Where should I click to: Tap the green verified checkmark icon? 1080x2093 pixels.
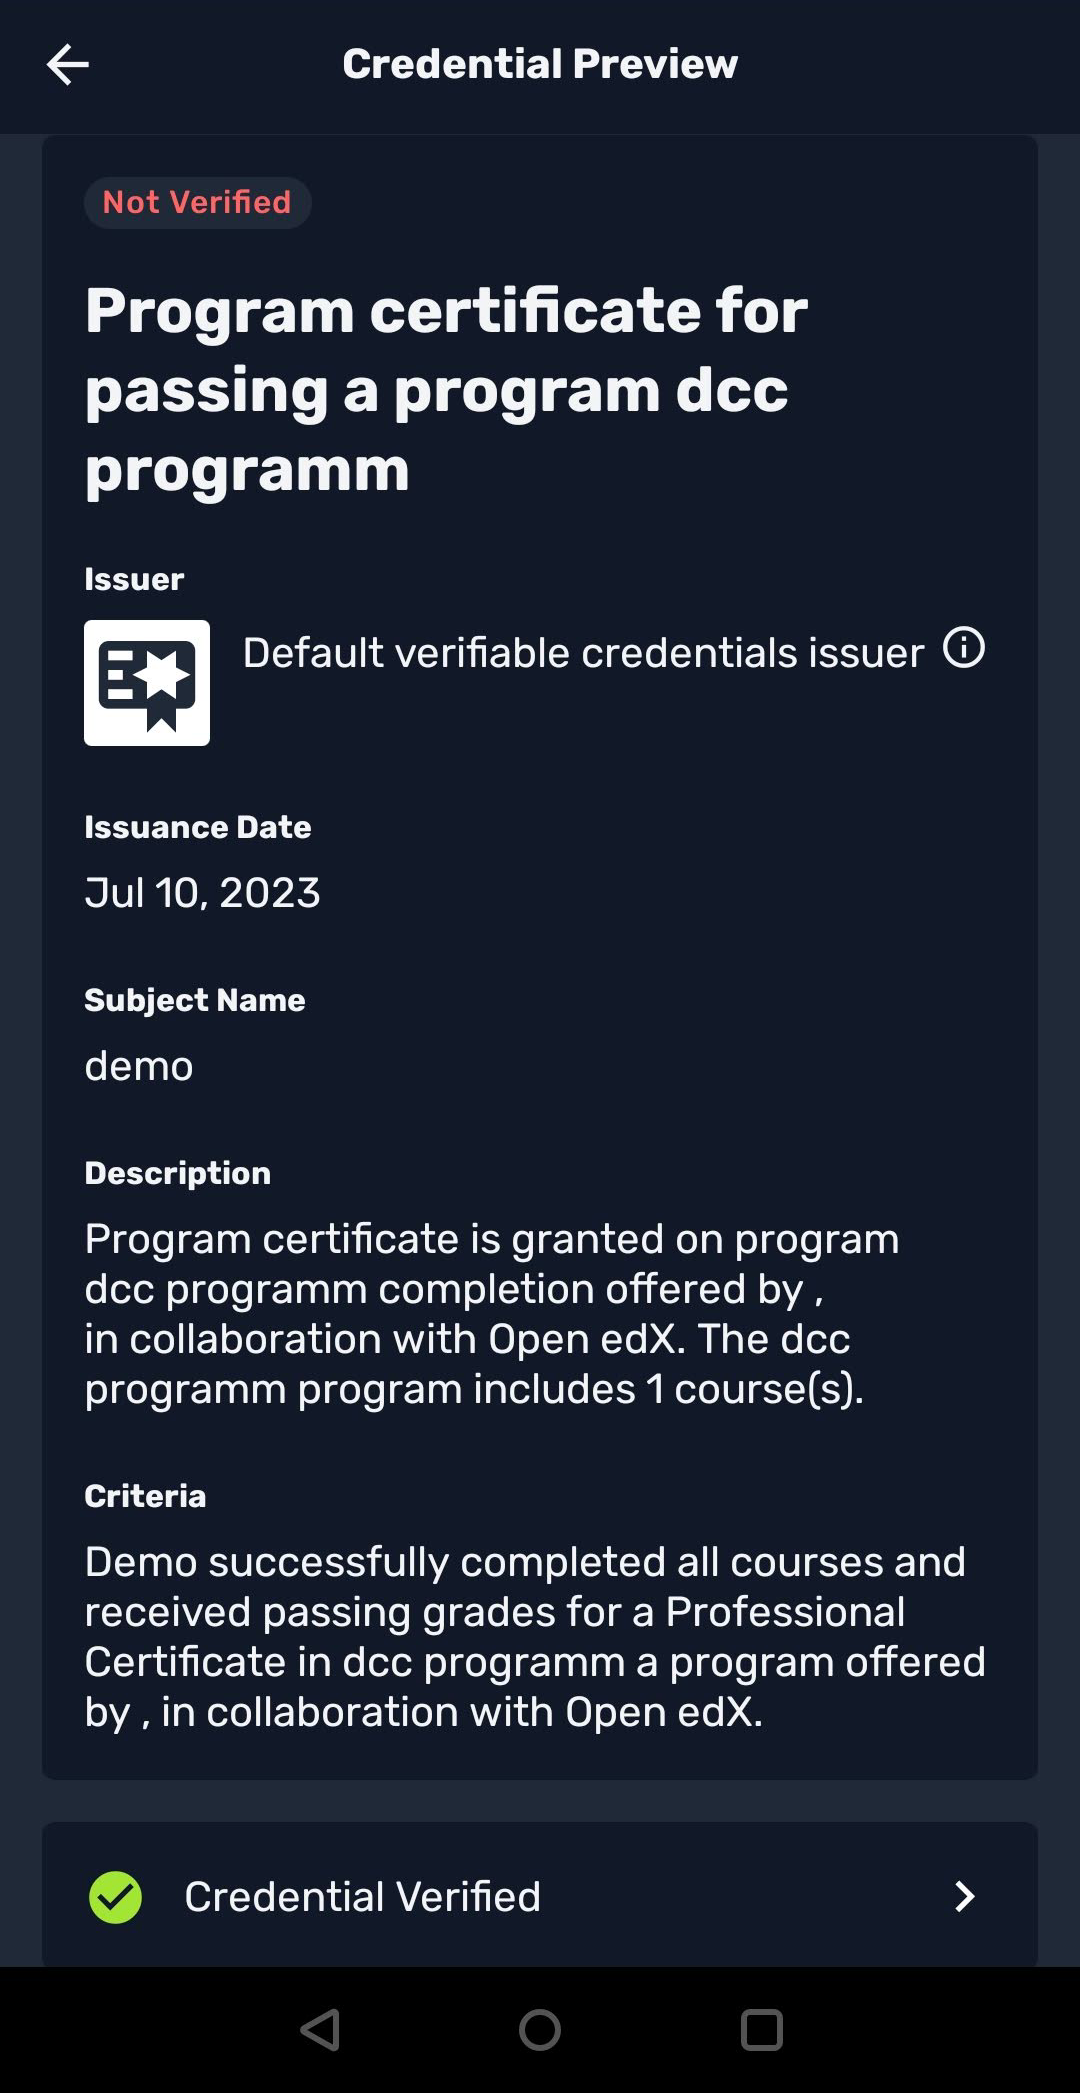point(116,1897)
